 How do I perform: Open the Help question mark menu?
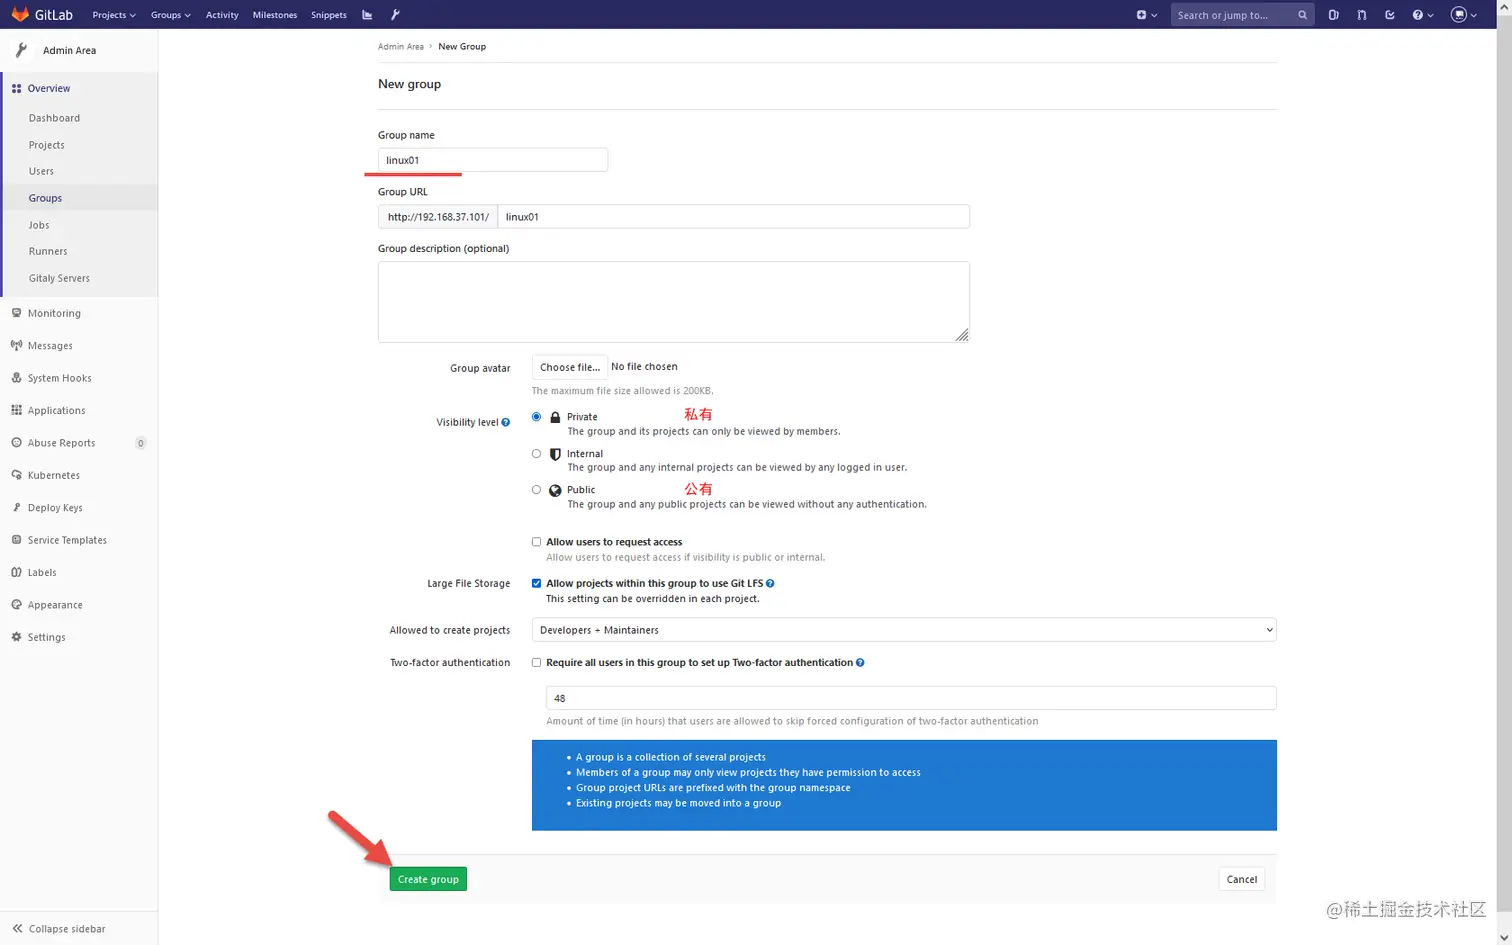(1422, 15)
